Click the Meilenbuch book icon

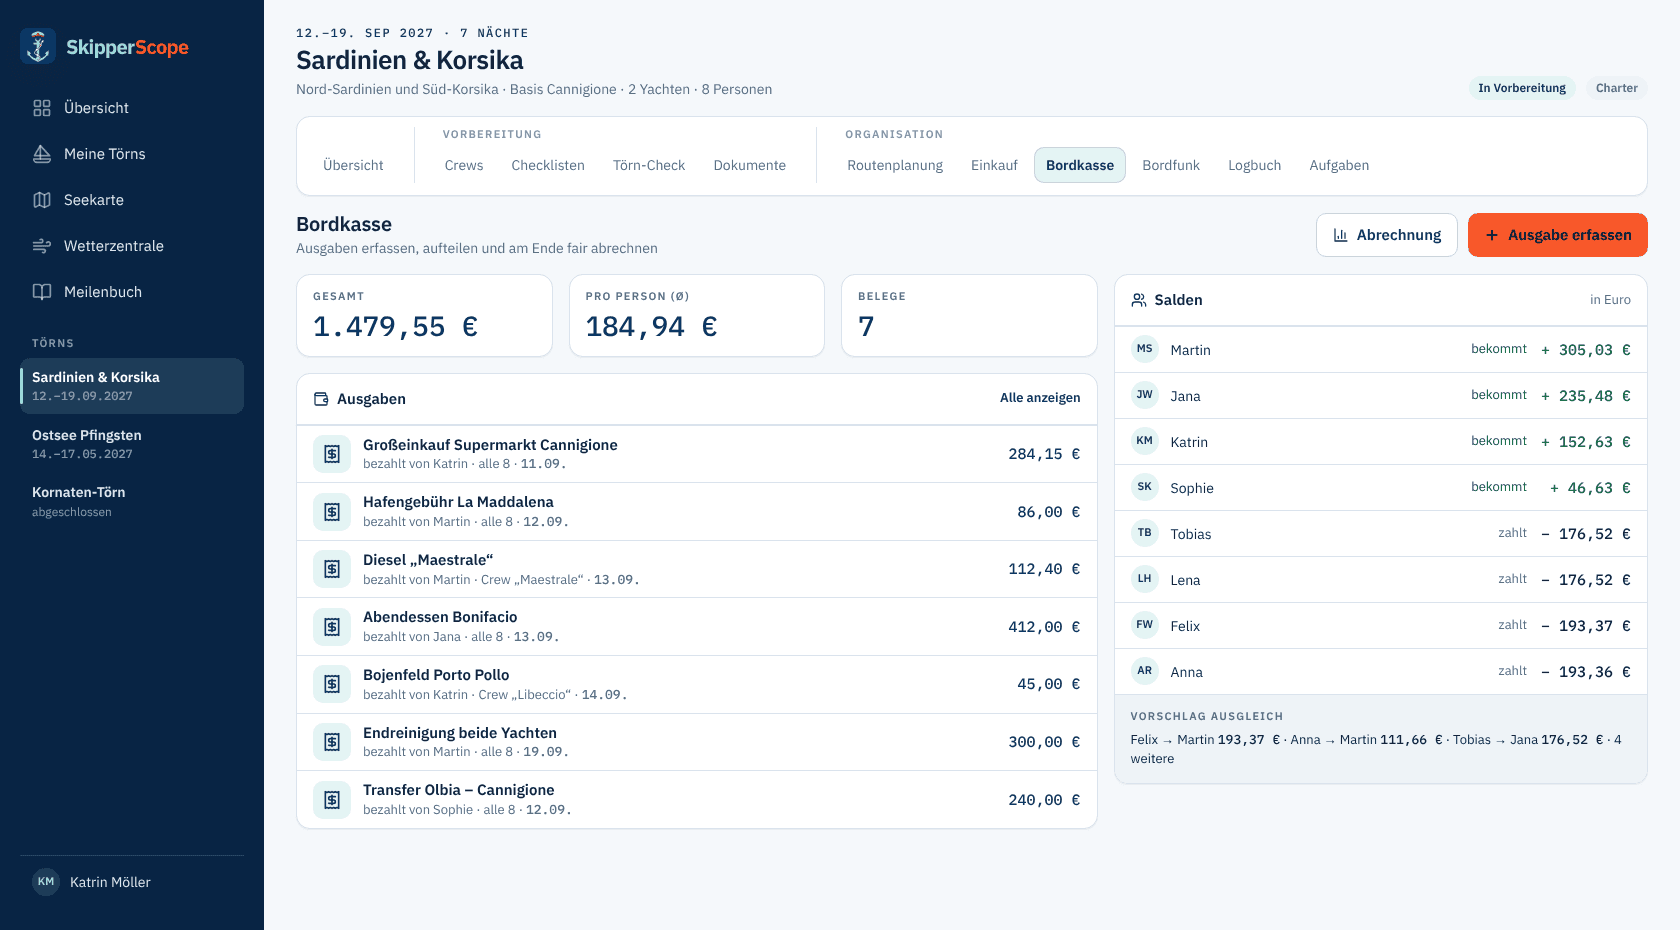pos(42,292)
